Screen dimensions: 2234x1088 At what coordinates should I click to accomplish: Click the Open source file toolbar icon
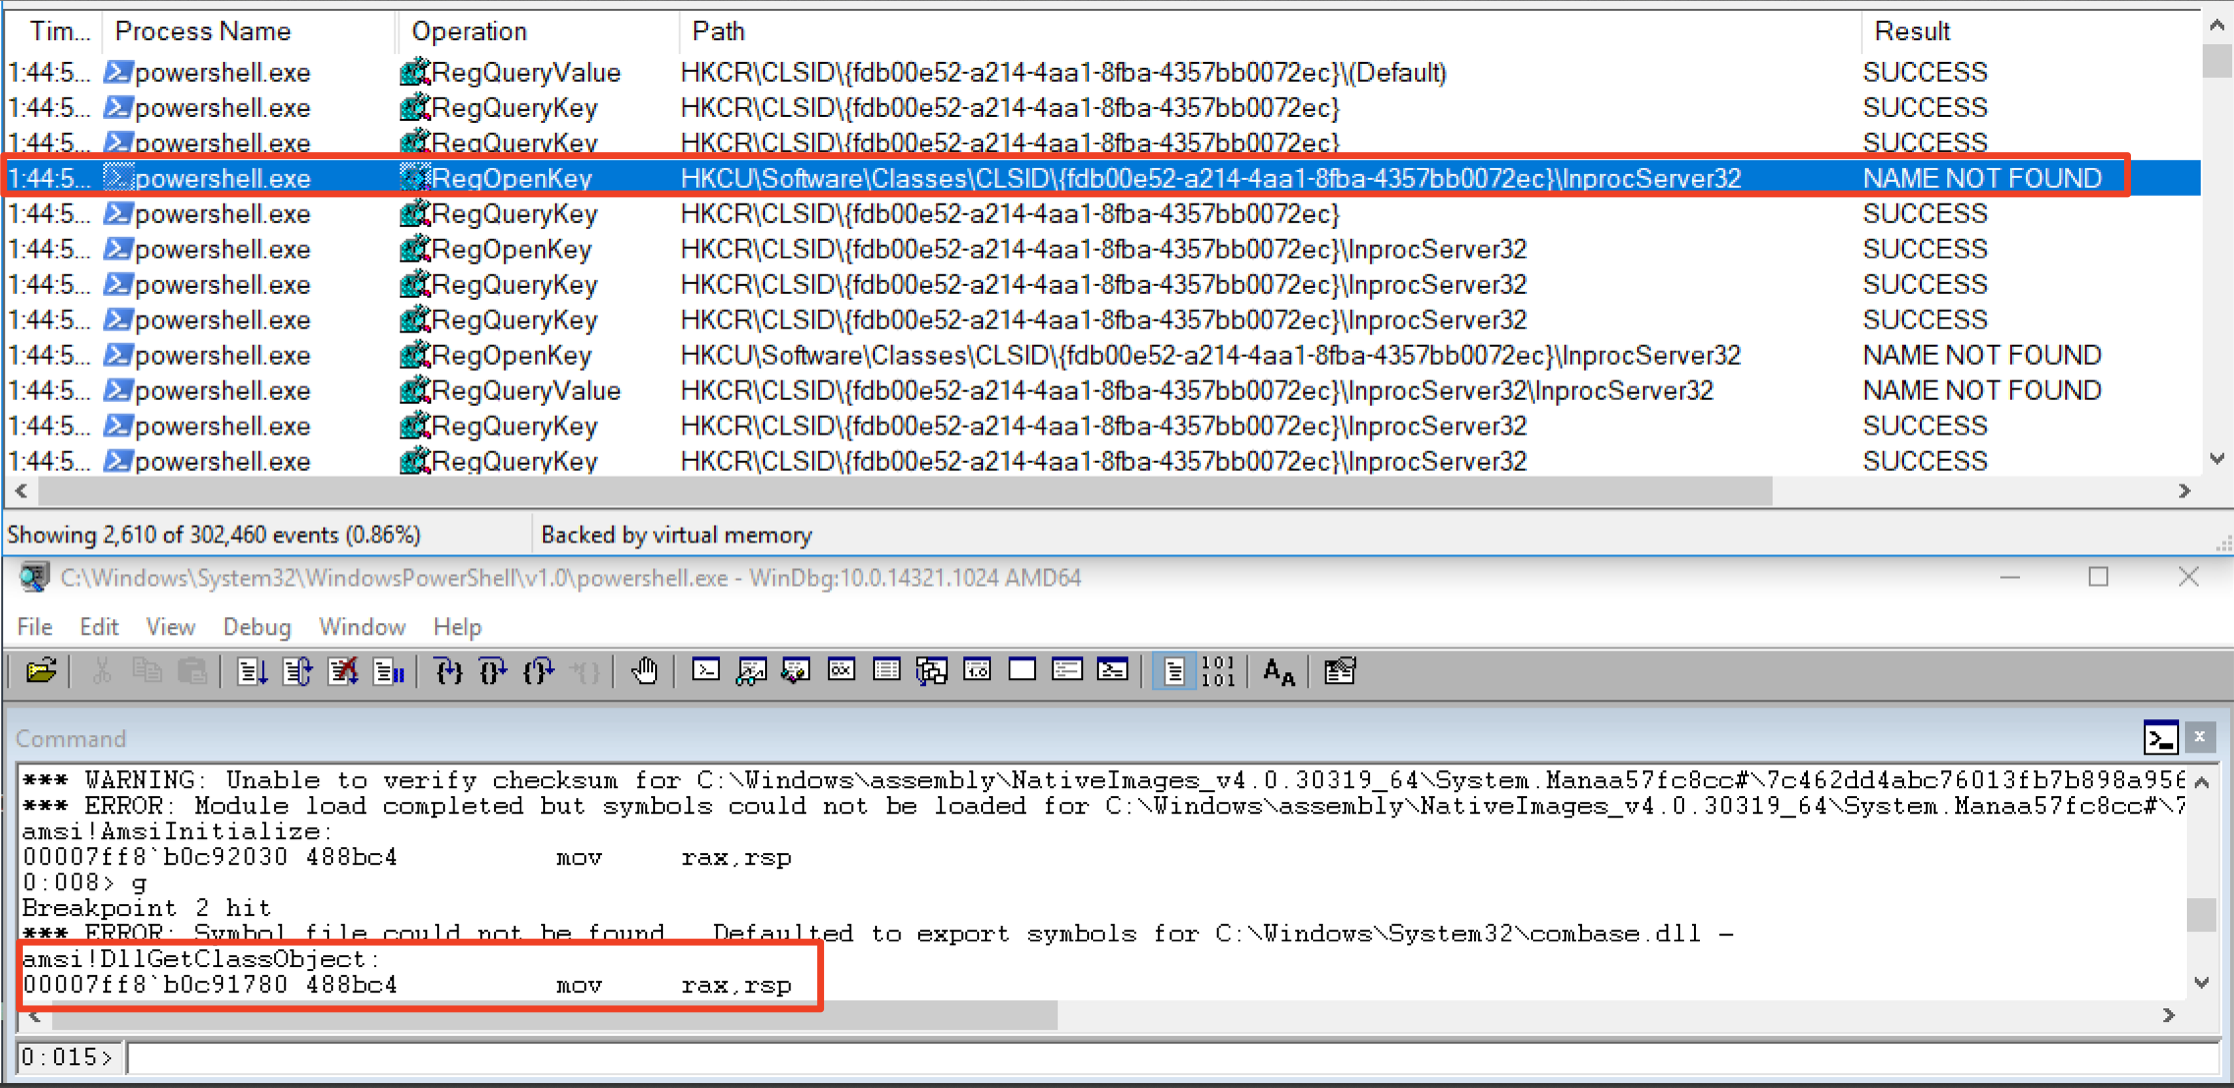[x=41, y=671]
